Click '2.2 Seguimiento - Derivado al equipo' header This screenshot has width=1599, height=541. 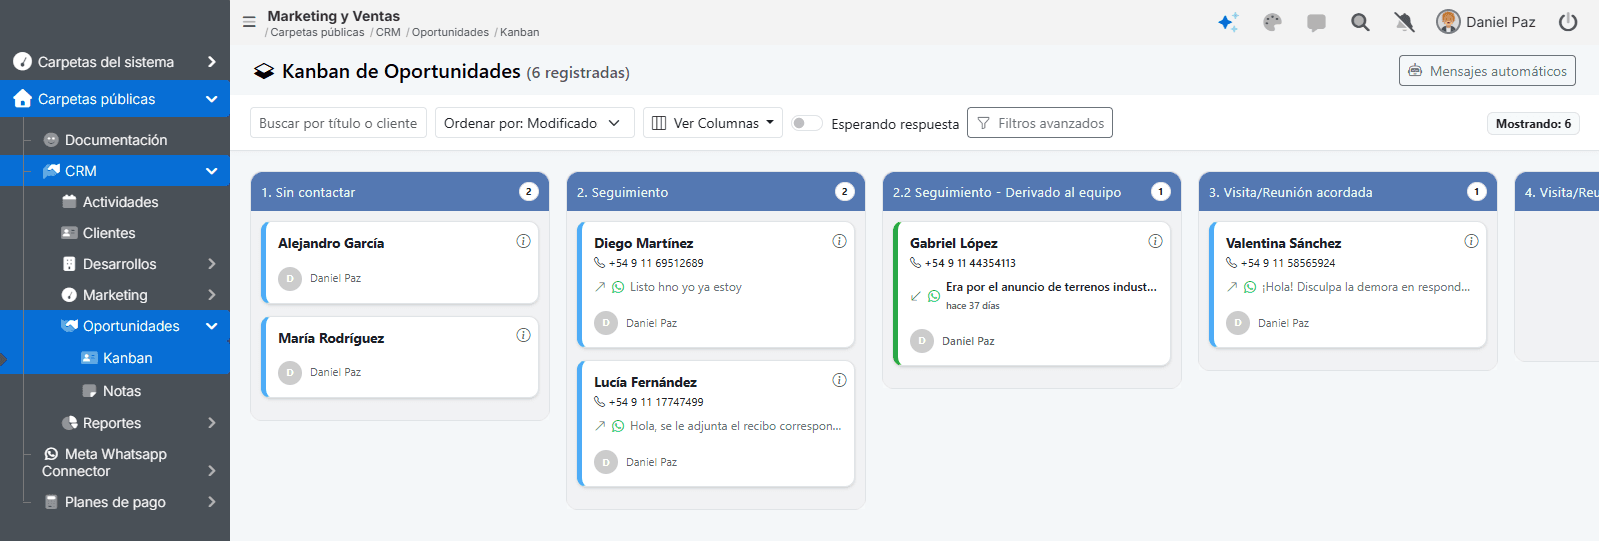[x=1032, y=192]
